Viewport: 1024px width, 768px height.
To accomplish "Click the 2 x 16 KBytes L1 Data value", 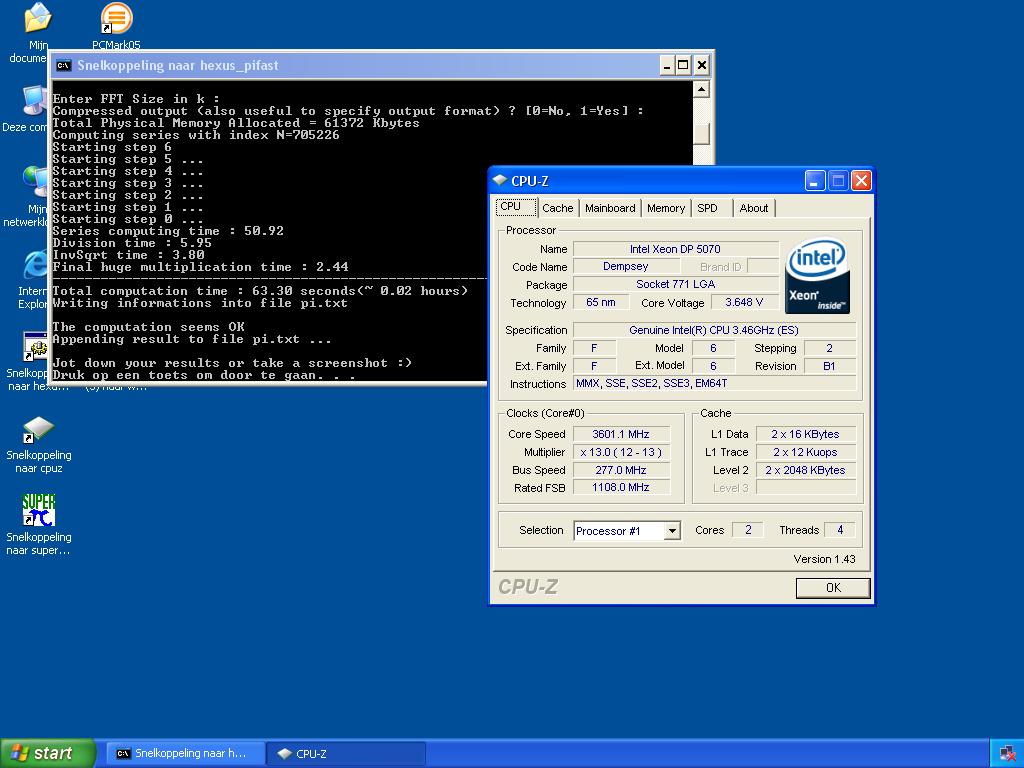I will click(x=805, y=434).
